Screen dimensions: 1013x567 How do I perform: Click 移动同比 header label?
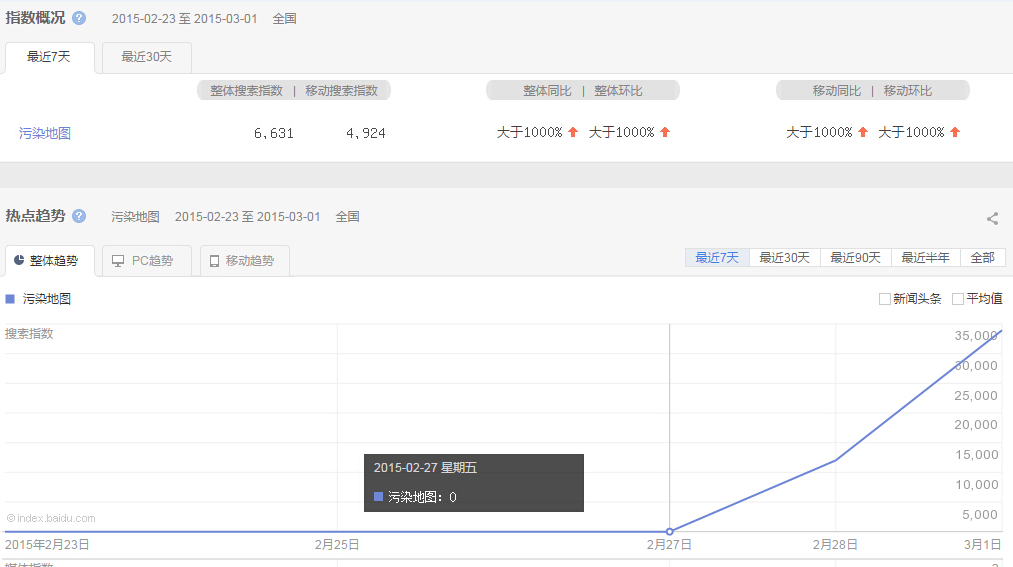[837, 90]
